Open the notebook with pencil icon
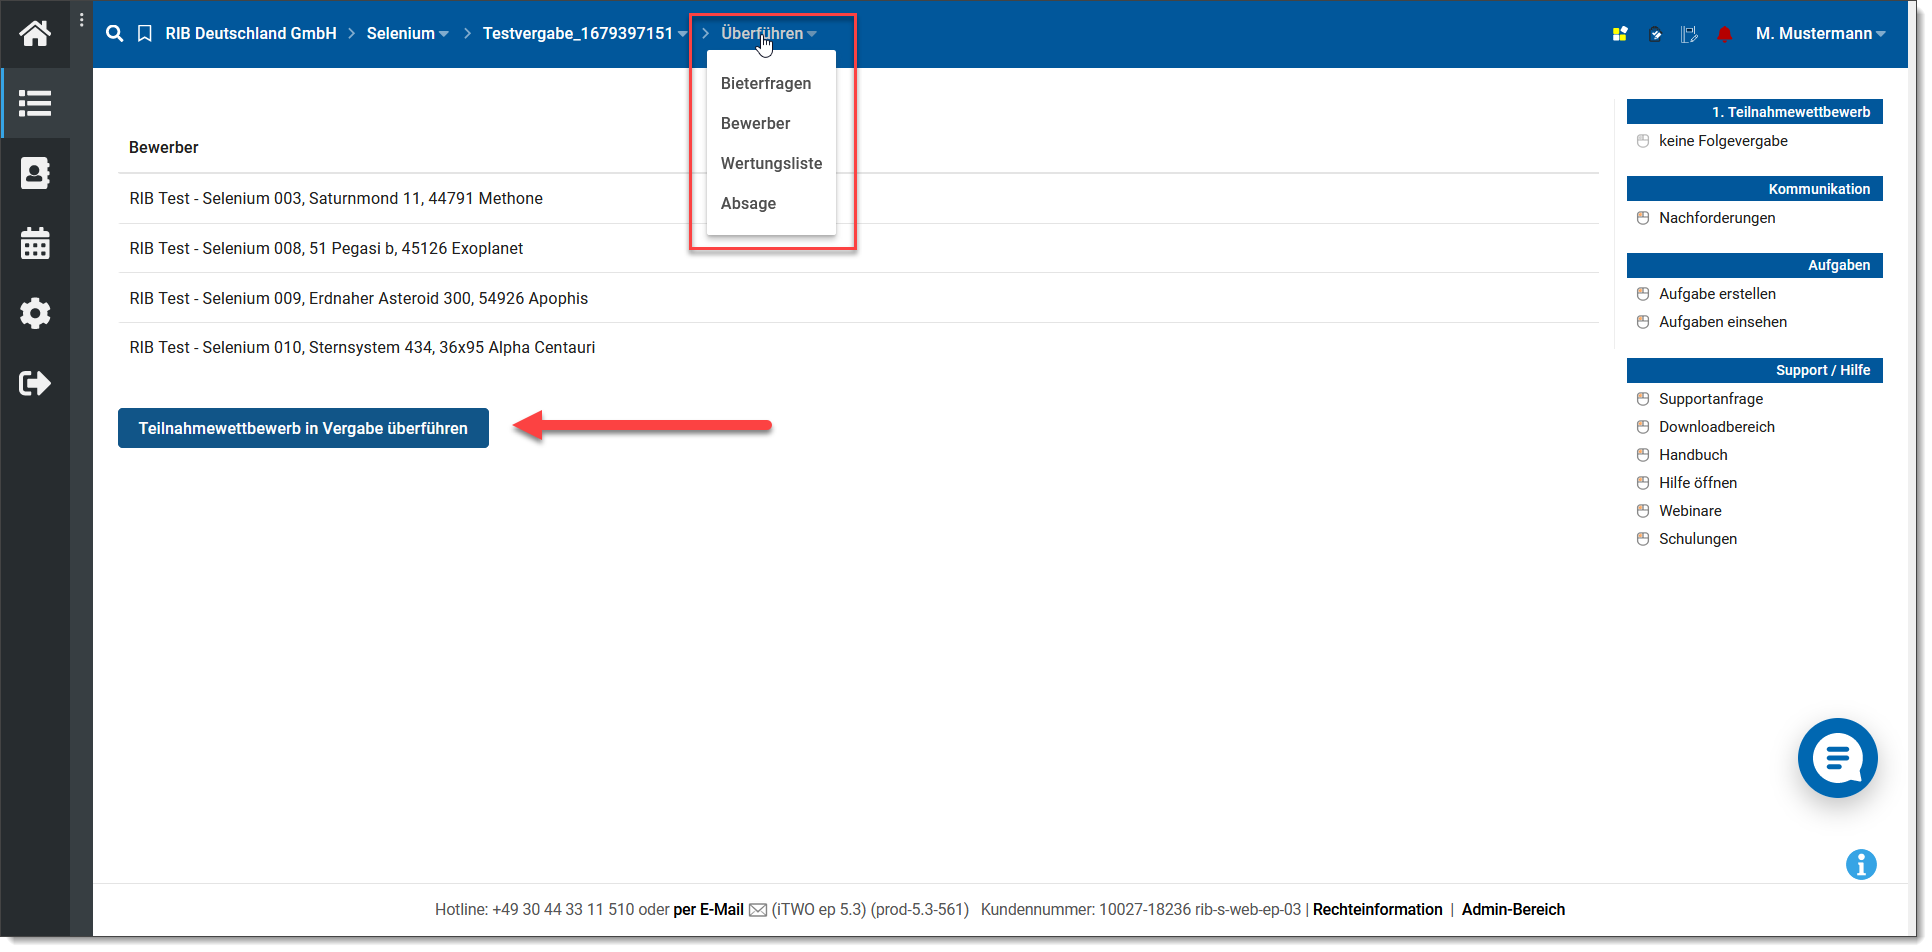The height and width of the screenshot is (952, 1932). [x=1689, y=34]
